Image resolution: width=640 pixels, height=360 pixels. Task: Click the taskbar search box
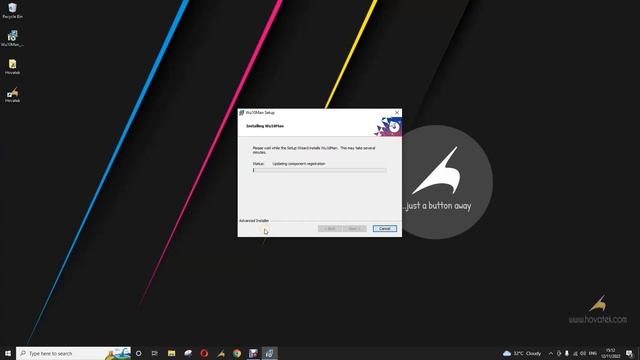(73, 353)
